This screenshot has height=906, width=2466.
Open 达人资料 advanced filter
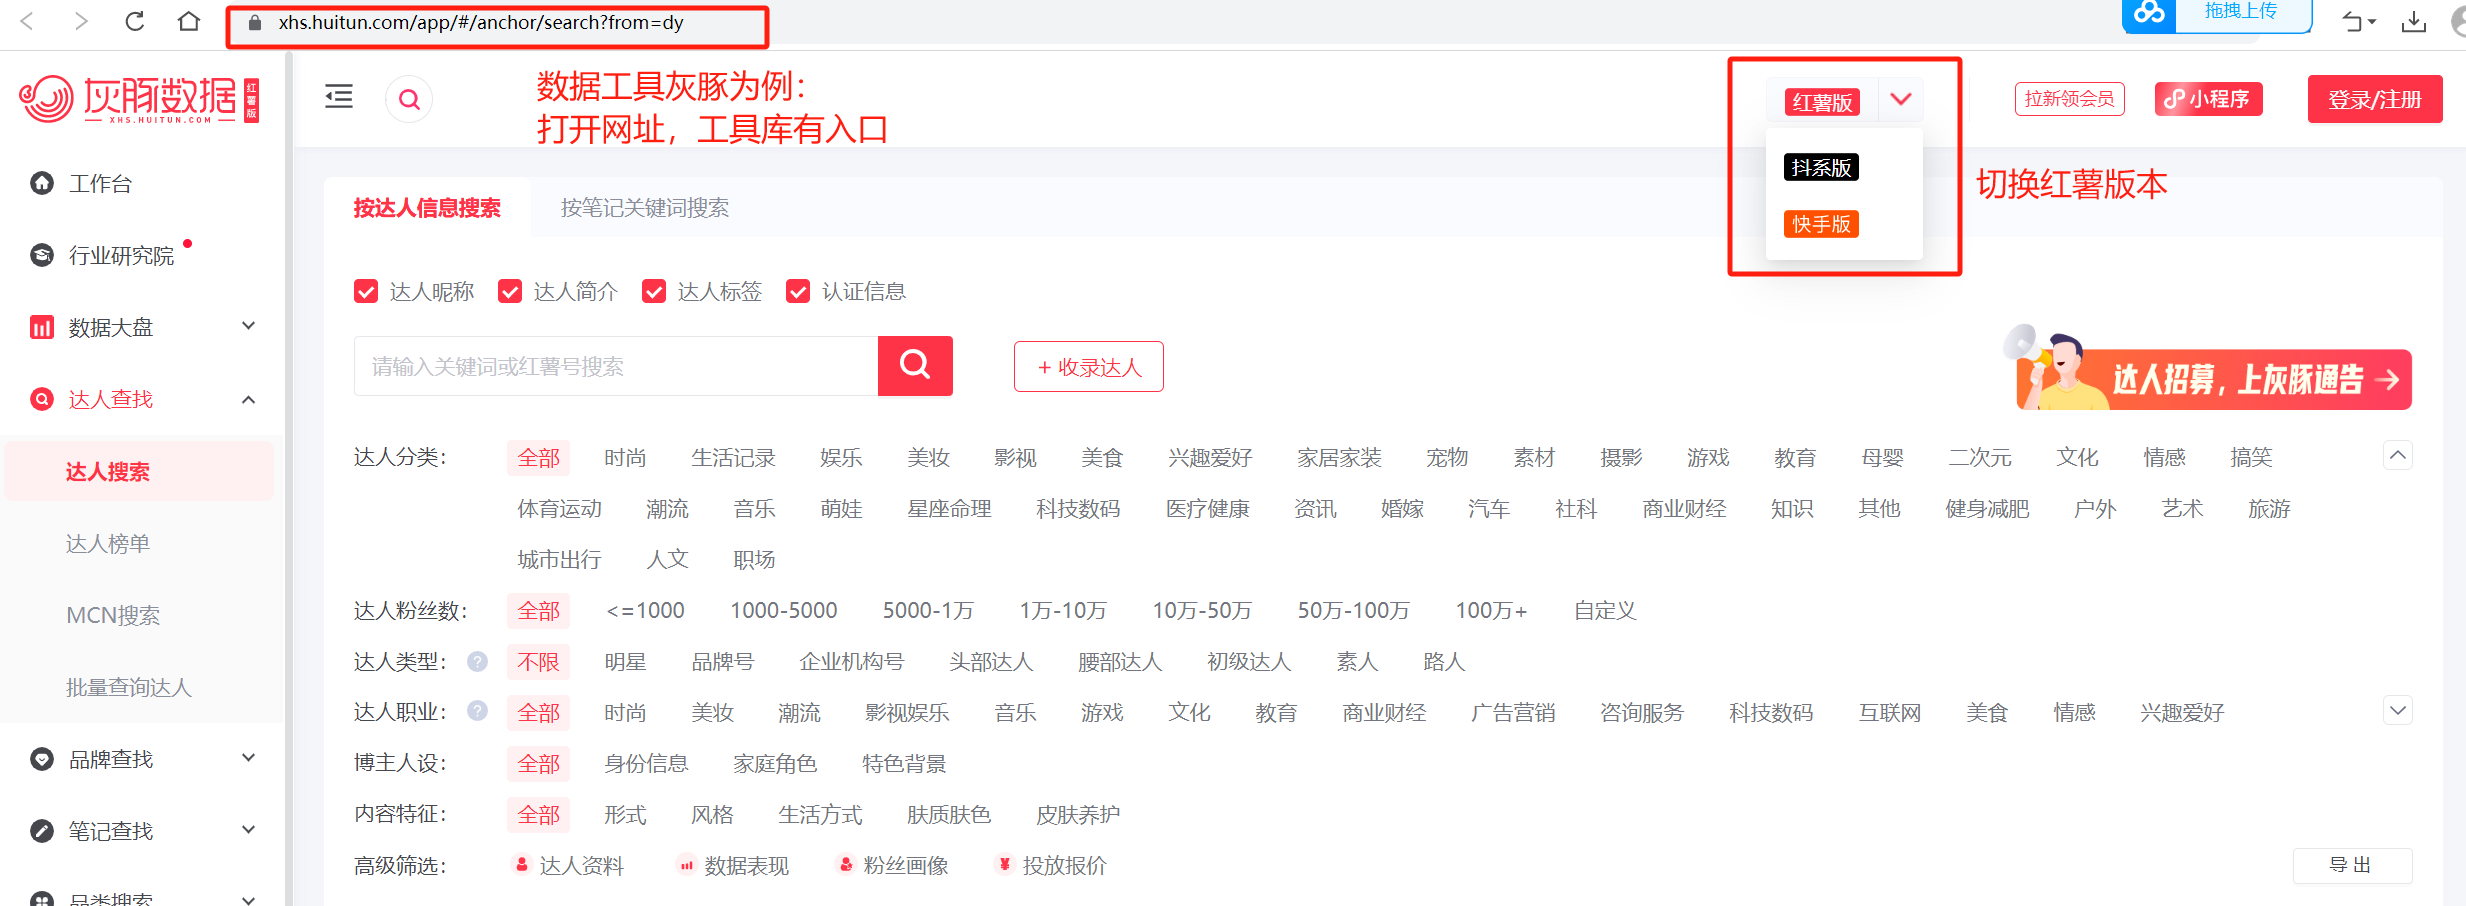pyautogui.click(x=568, y=865)
